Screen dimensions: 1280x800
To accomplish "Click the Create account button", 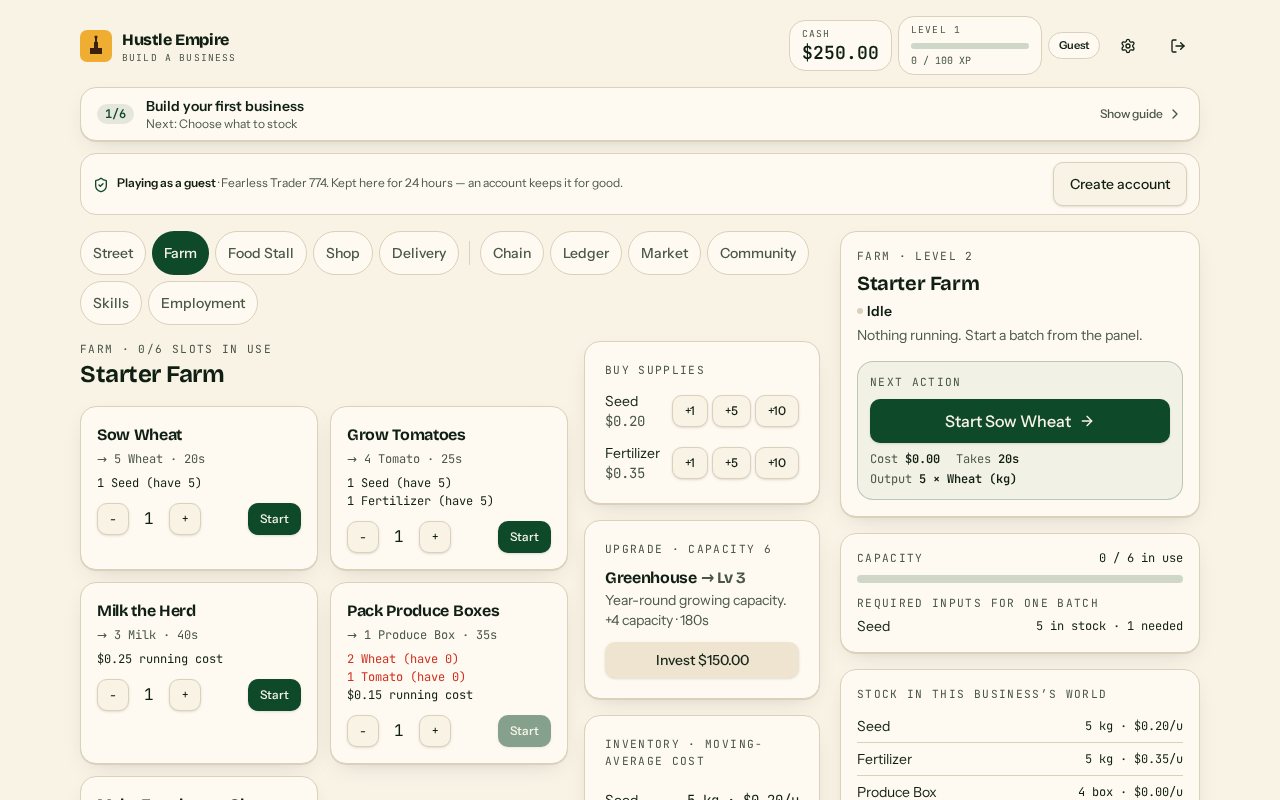I will click(1120, 184).
